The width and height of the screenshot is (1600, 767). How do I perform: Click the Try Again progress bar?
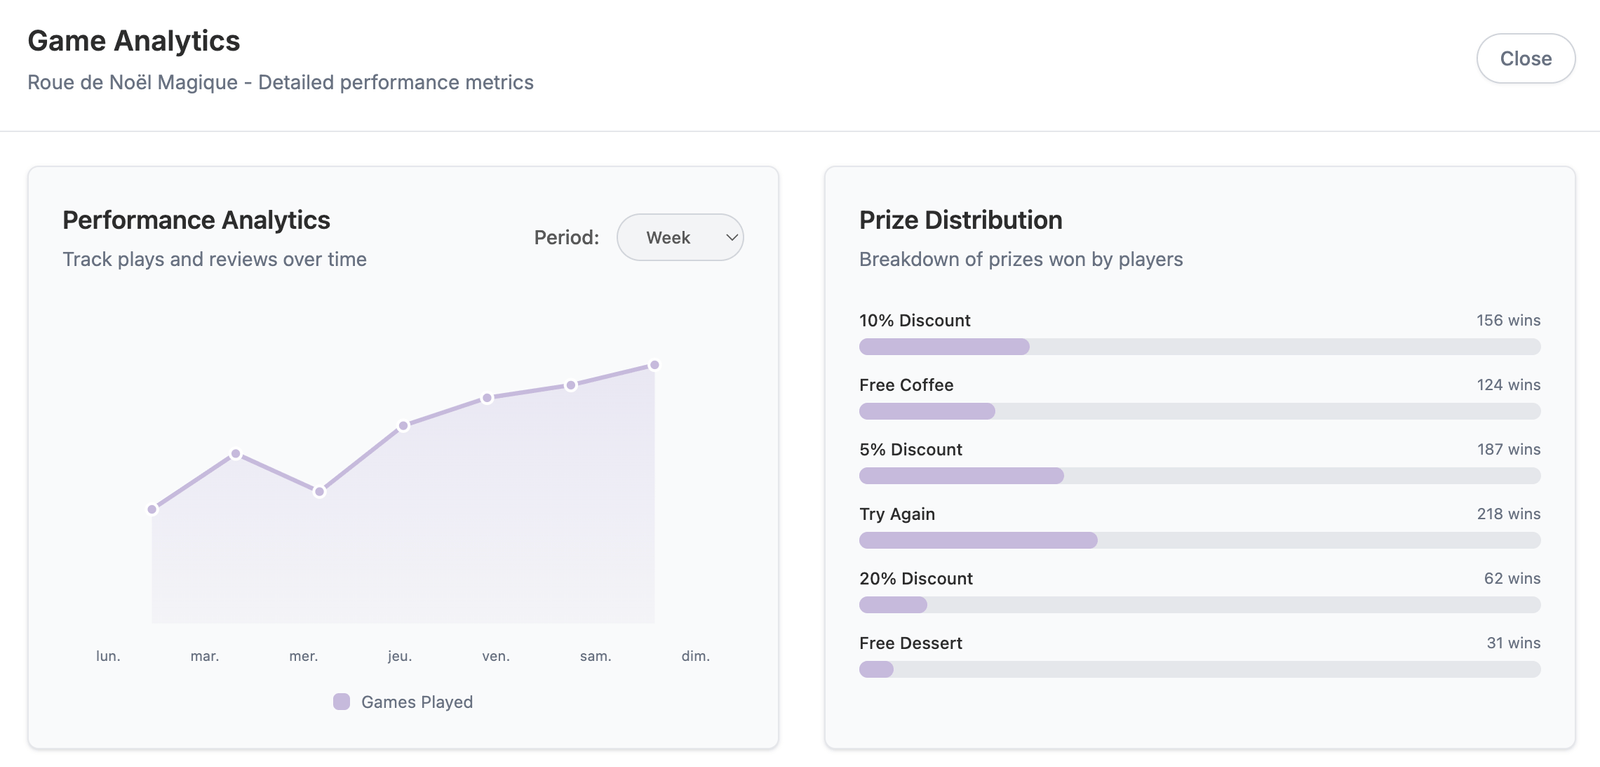(1199, 540)
